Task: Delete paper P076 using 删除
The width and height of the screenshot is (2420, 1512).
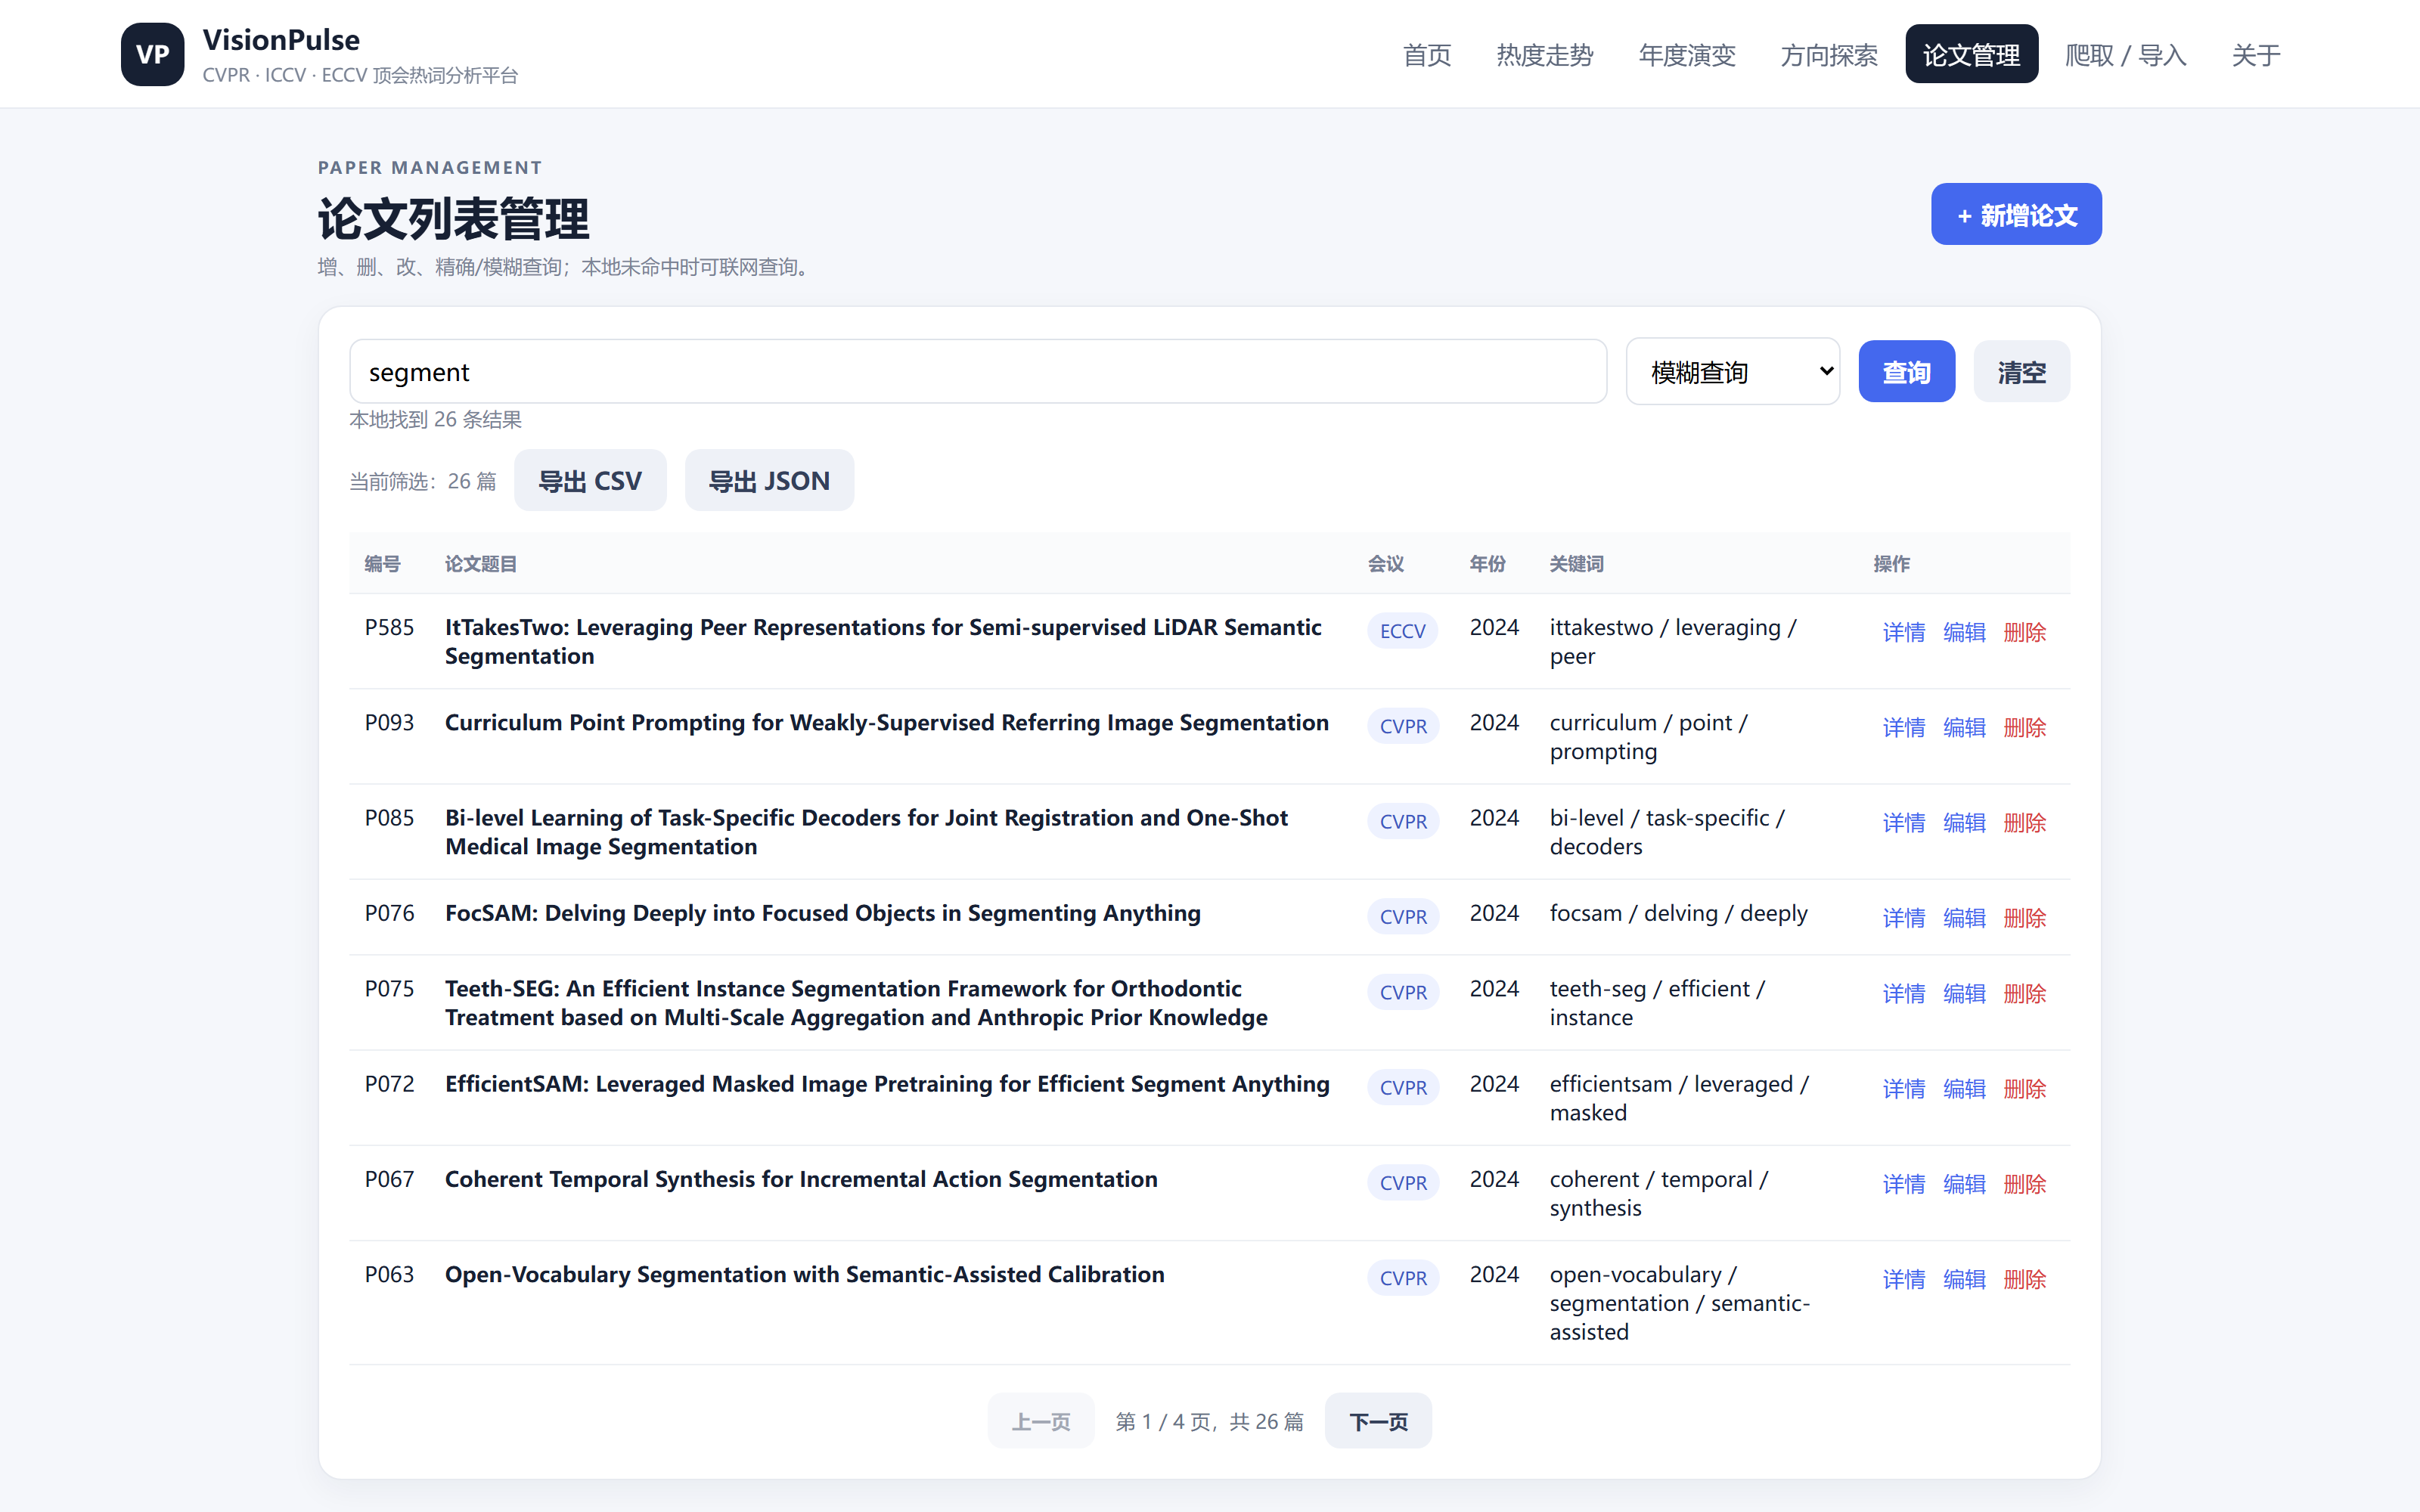Action: tap(2024, 918)
